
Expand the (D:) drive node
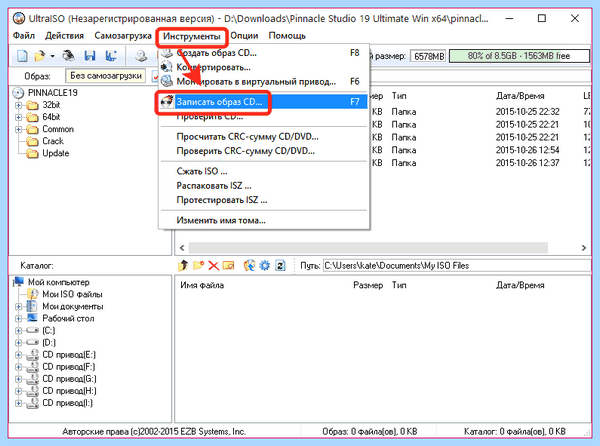click(x=18, y=343)
